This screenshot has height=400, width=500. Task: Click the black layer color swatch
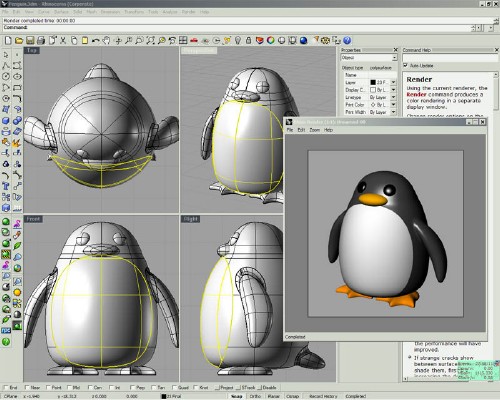(x=373, y=82)
